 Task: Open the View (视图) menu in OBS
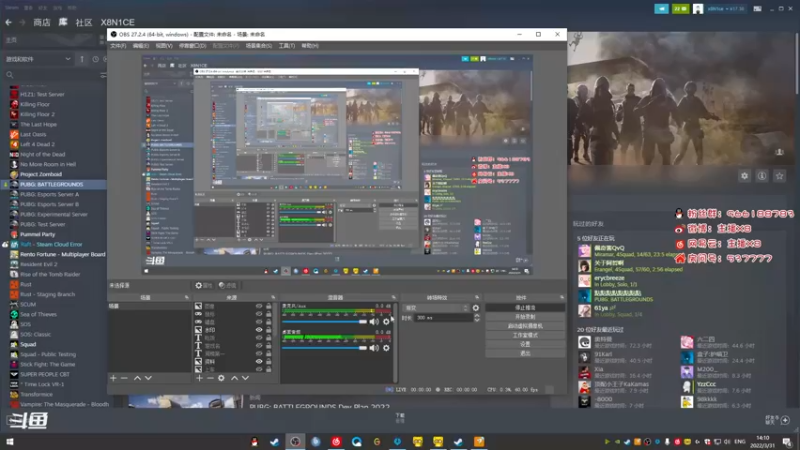(164, 46)
